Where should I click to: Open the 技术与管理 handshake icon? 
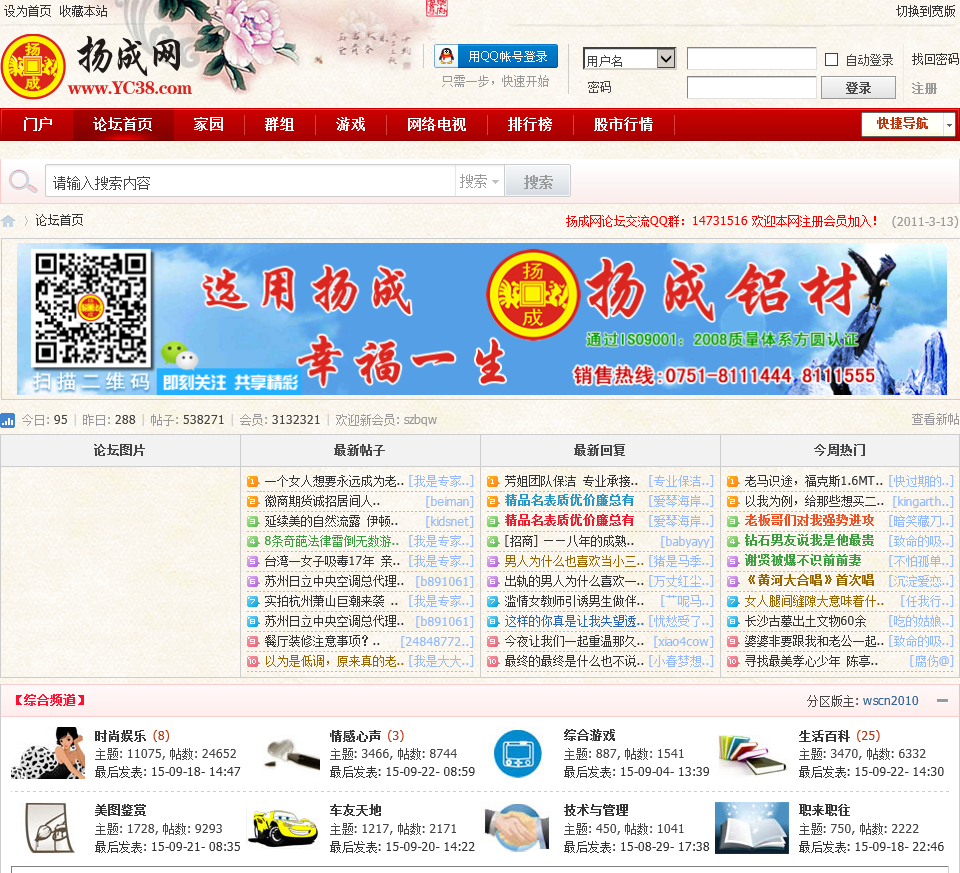[x=517, y=828]
